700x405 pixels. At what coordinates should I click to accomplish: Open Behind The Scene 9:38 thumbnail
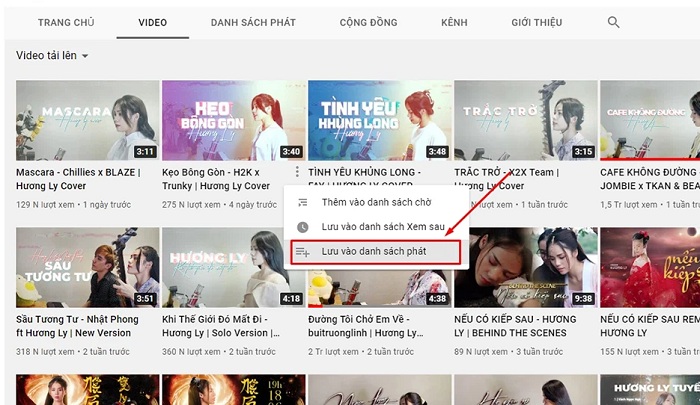(525, 267)
